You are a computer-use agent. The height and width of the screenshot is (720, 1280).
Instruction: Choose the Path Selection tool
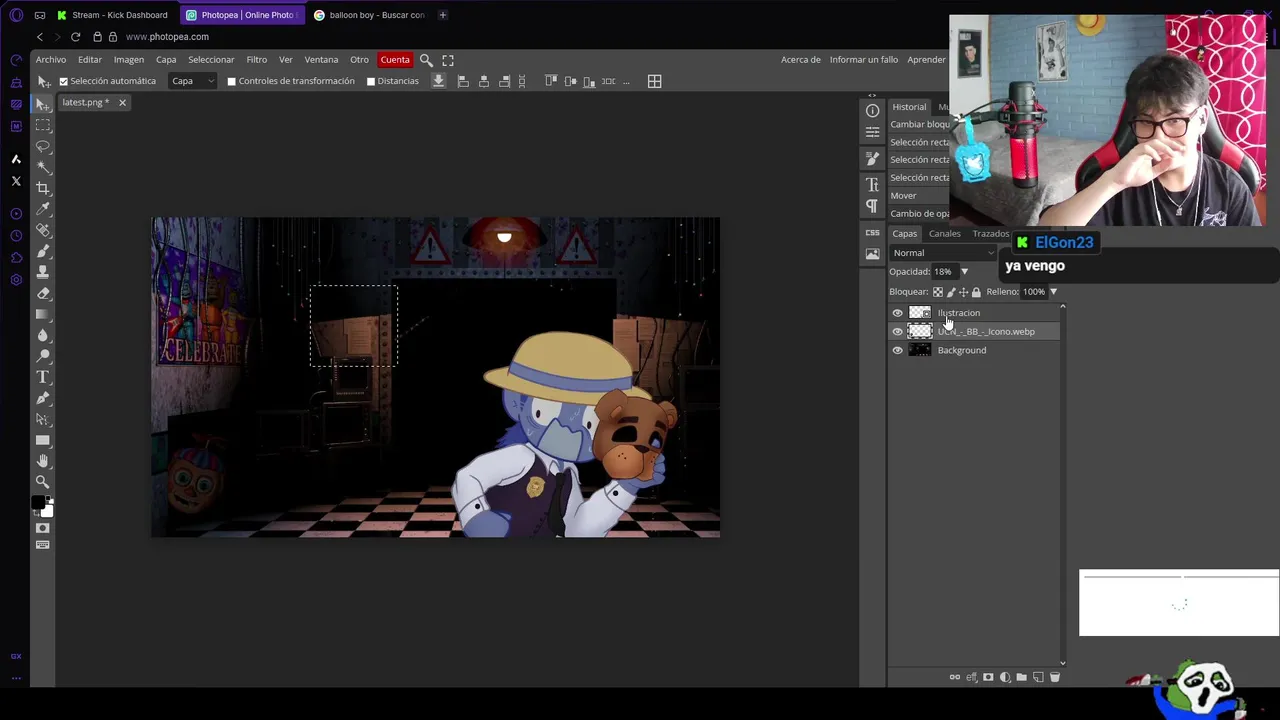pyautogui.click(x=43, y=419)
